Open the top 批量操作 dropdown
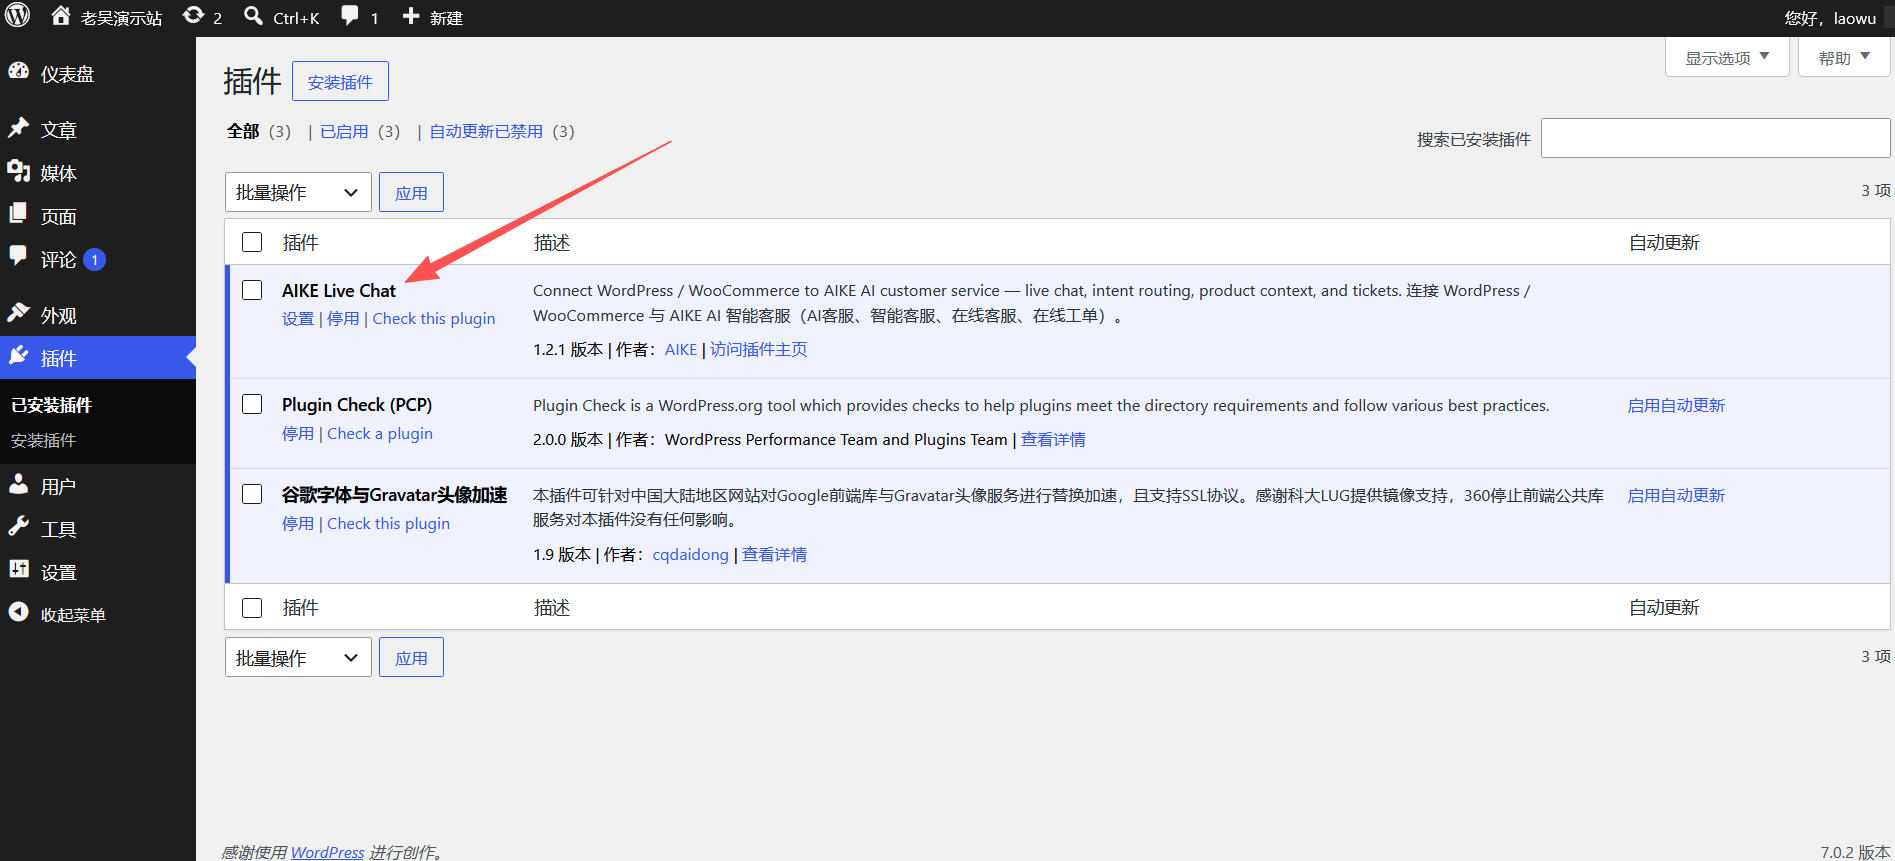 [x=298, y=192]
